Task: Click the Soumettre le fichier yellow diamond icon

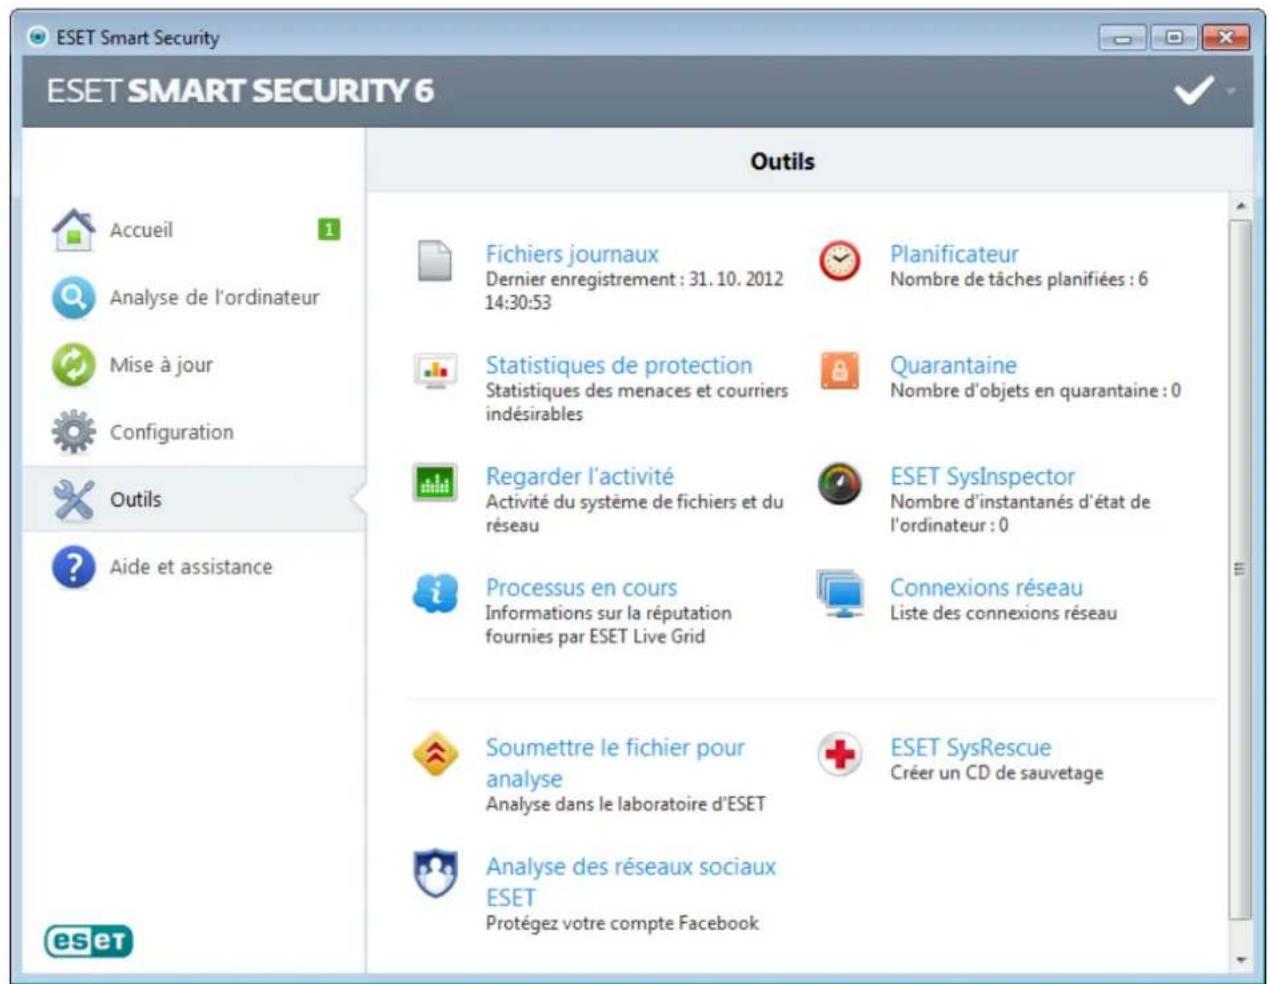Action: pyautogui.click(x=435, y=755)
